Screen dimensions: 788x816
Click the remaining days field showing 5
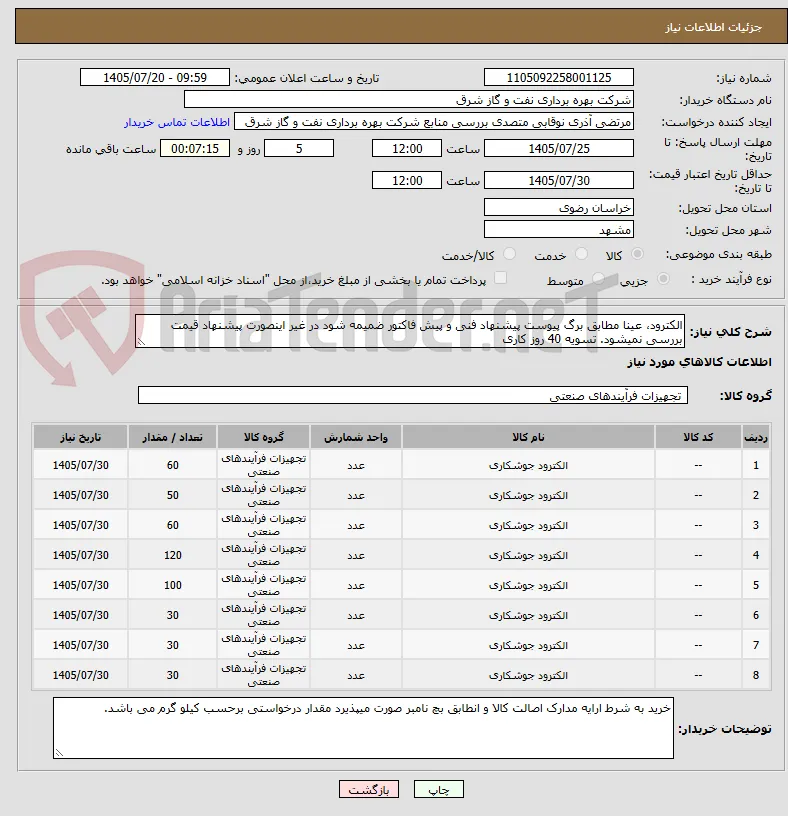[x=299, y=148]
